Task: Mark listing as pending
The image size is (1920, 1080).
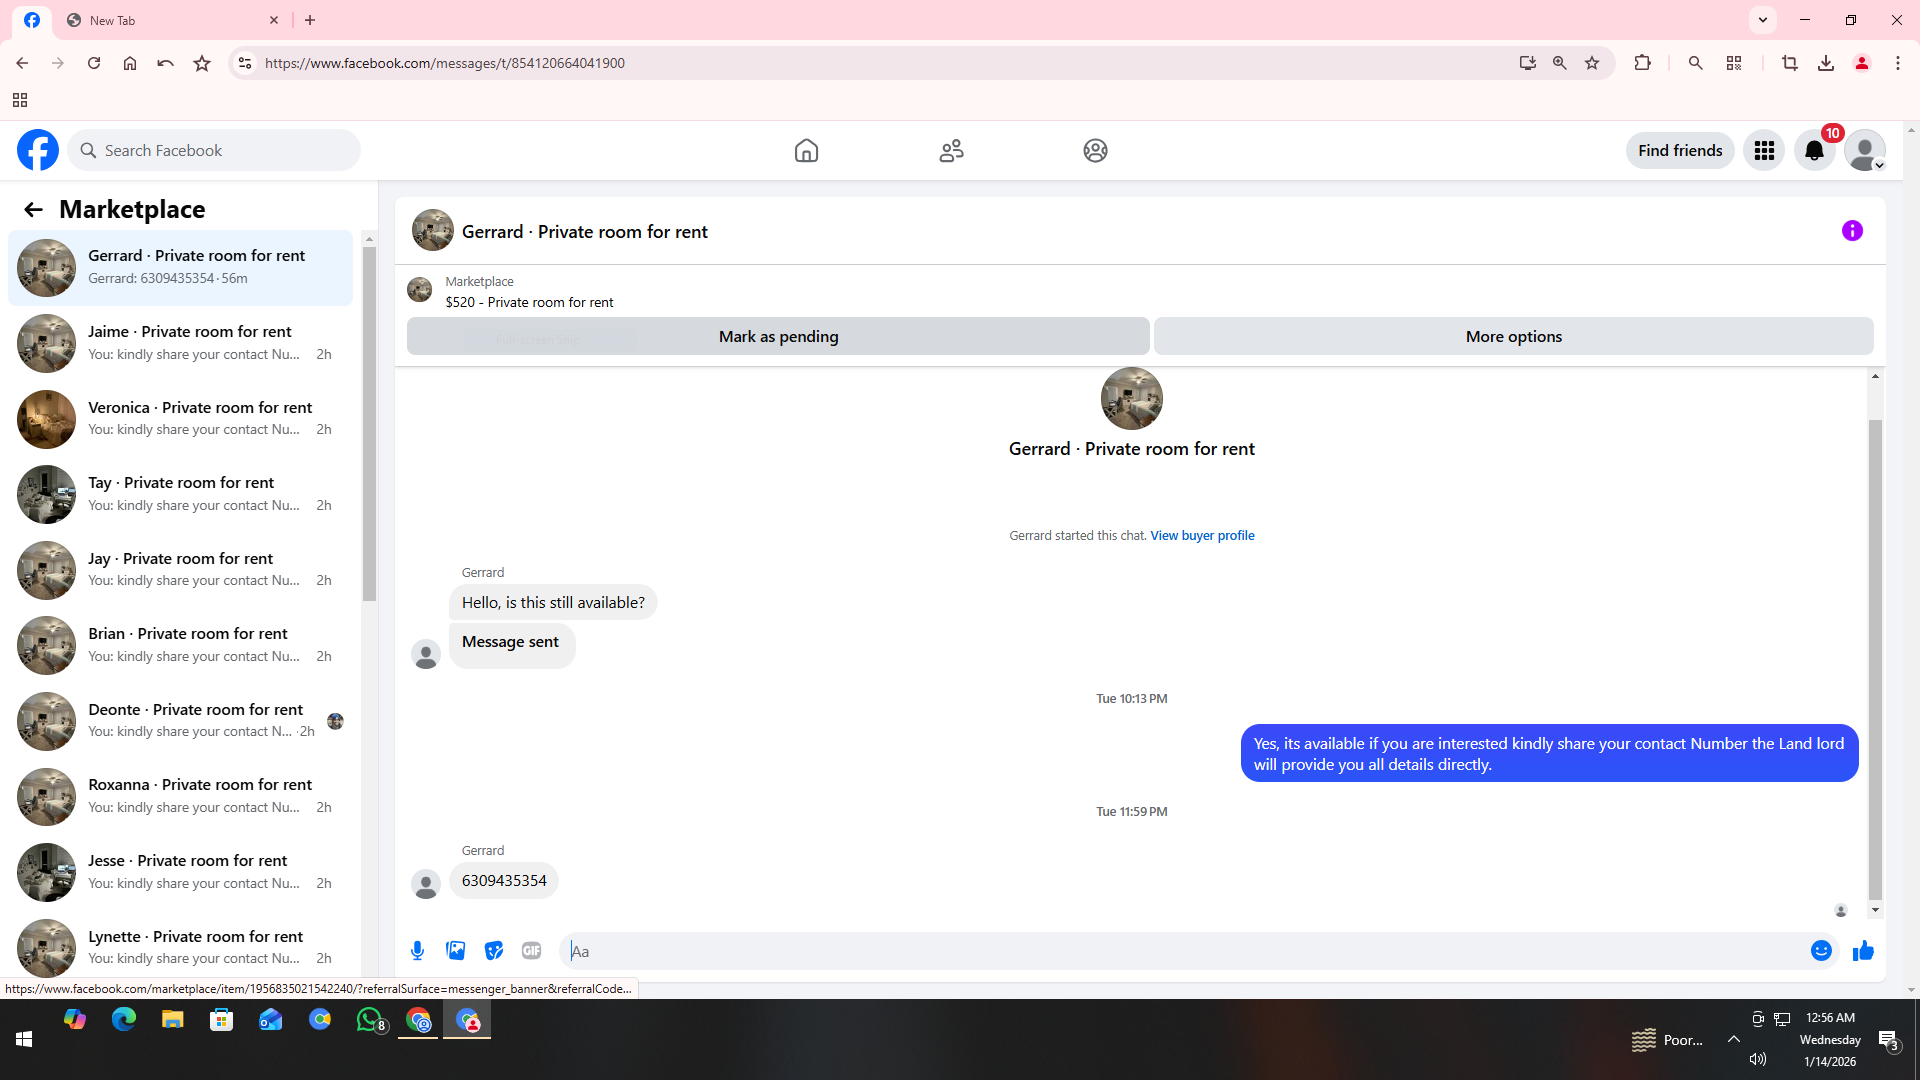Action: (778, 337)
